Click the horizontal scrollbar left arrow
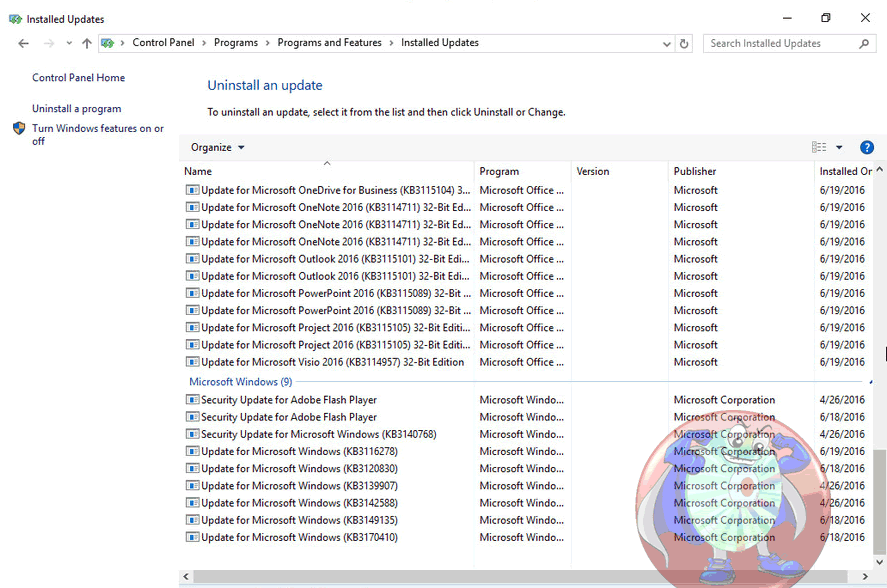The height and width of the screenshot is (588, 887). [x=186, y=576]
